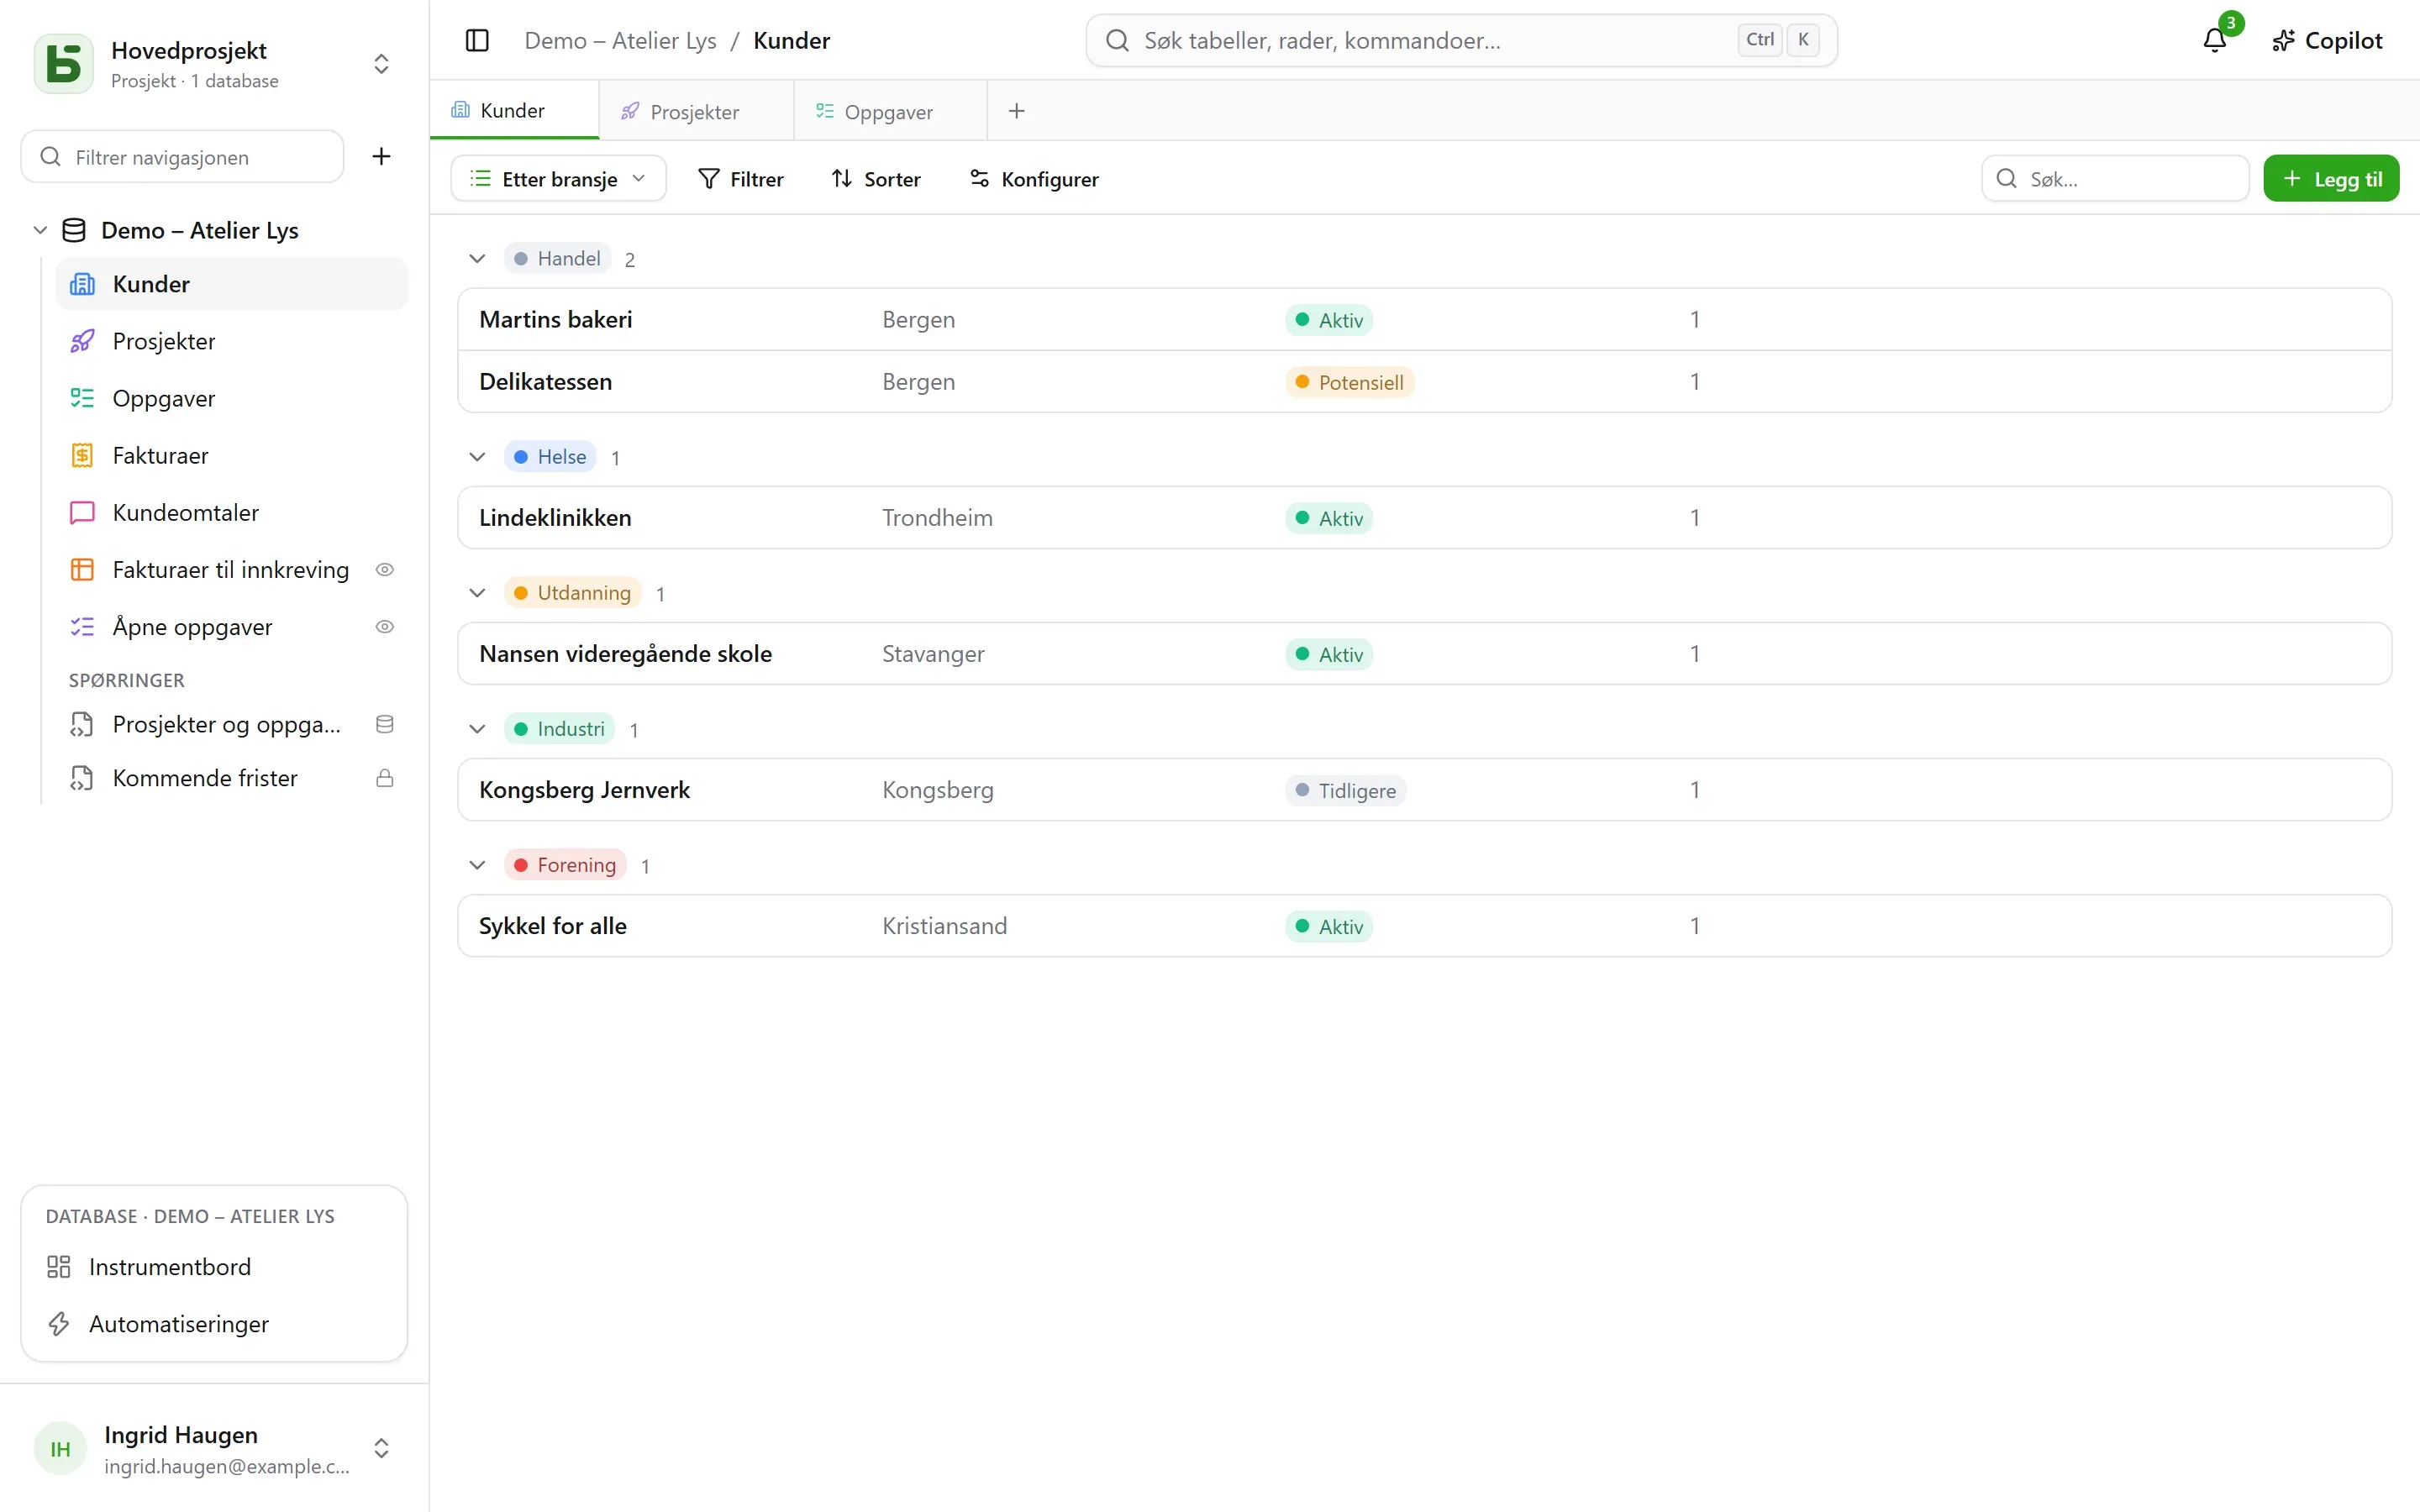
Task: Collapse the Handel group
Action: [477, 258]
